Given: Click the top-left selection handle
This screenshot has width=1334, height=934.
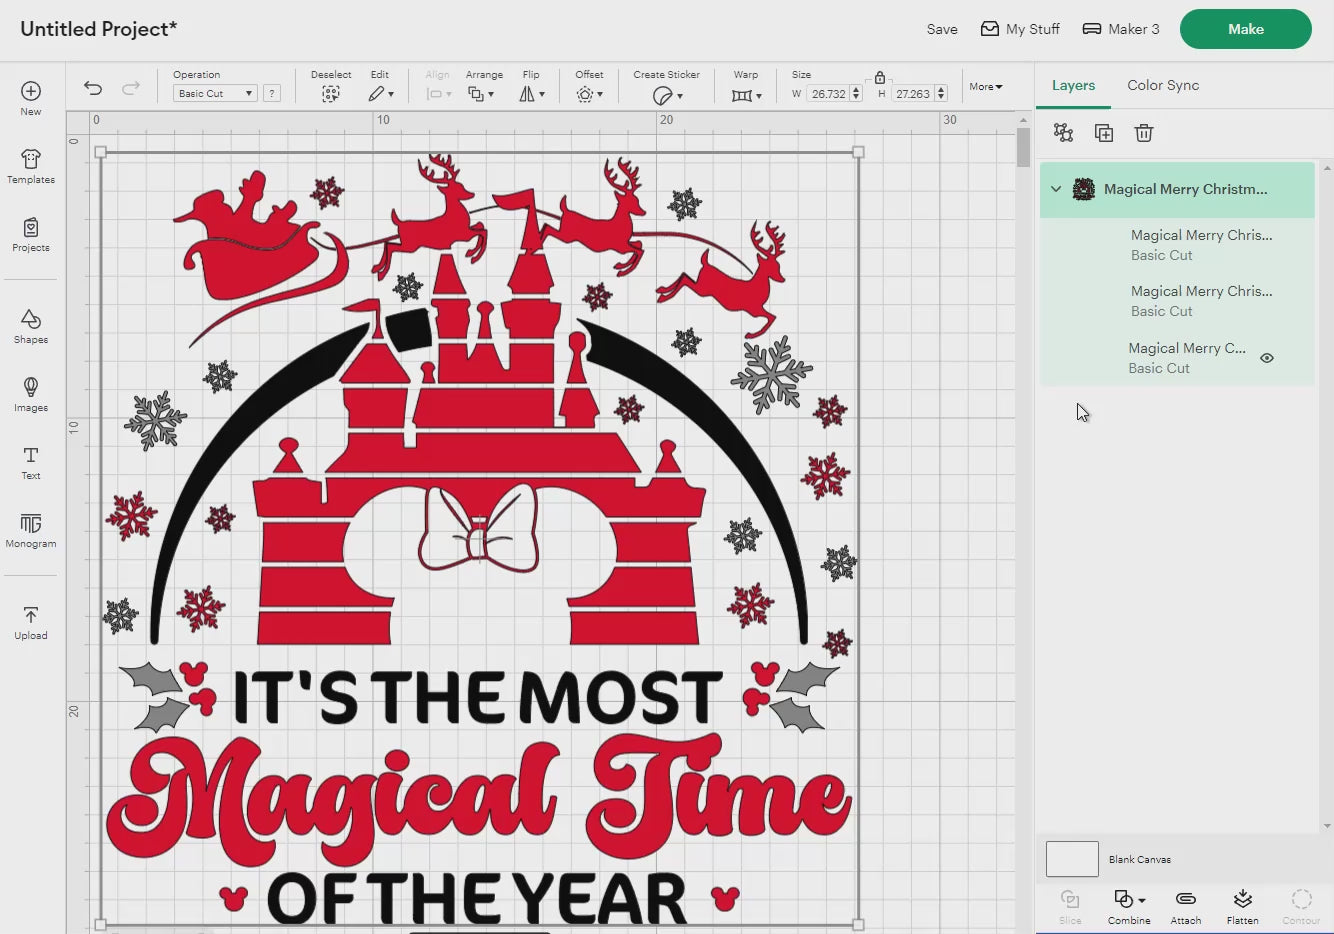Looking at the screenshot, I should coord(100,152).
